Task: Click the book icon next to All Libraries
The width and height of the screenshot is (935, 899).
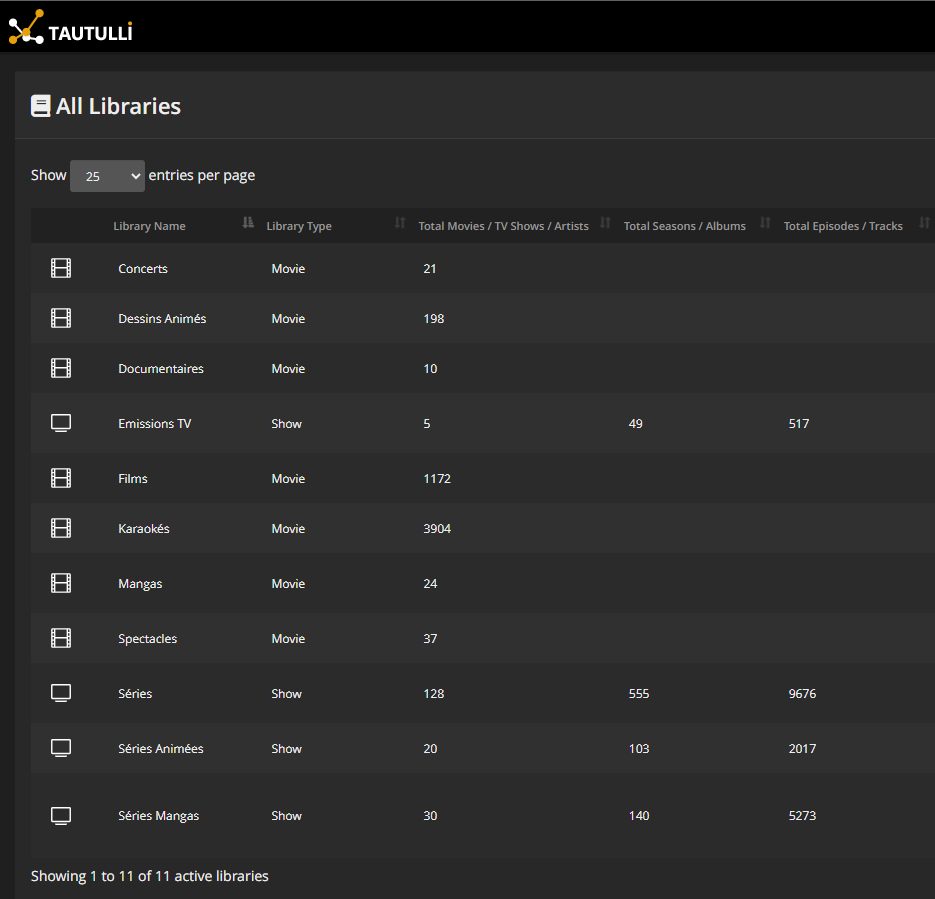Action: pyautogui.click(x=40, y=106)
